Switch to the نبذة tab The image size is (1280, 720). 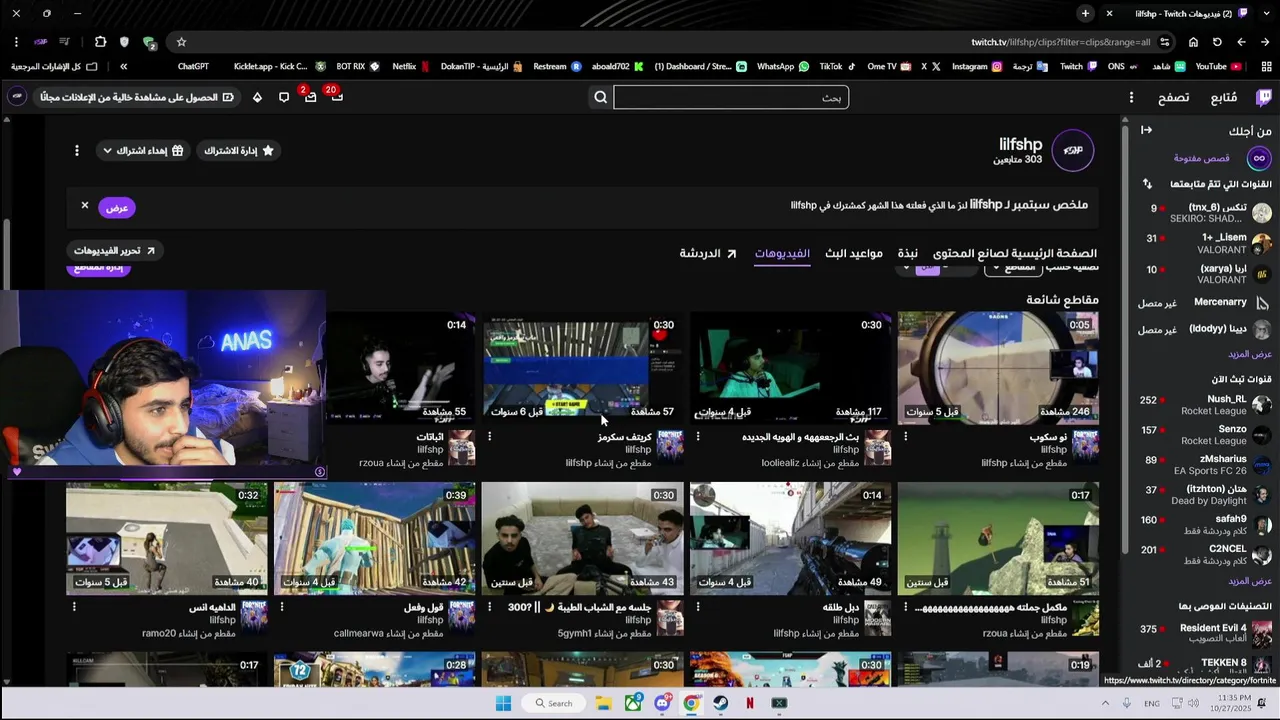(908, 253)
